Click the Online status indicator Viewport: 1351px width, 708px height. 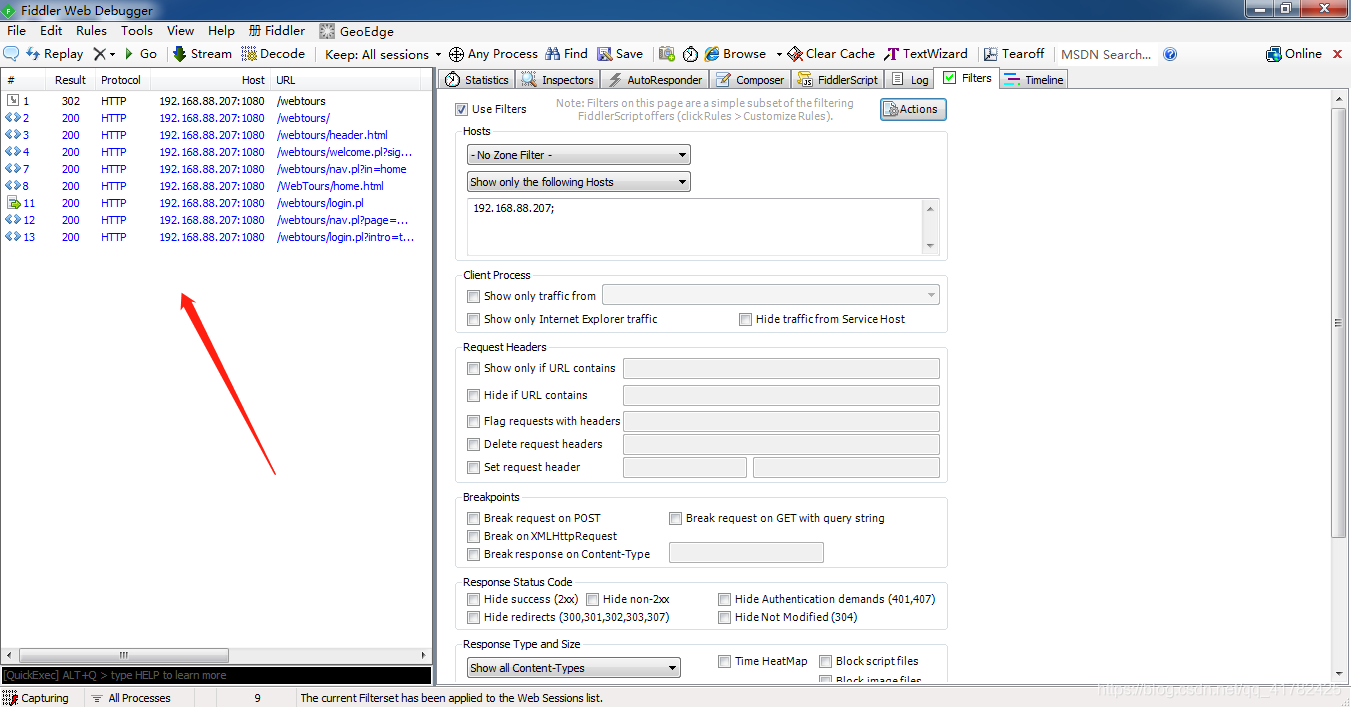point(1294,54)
